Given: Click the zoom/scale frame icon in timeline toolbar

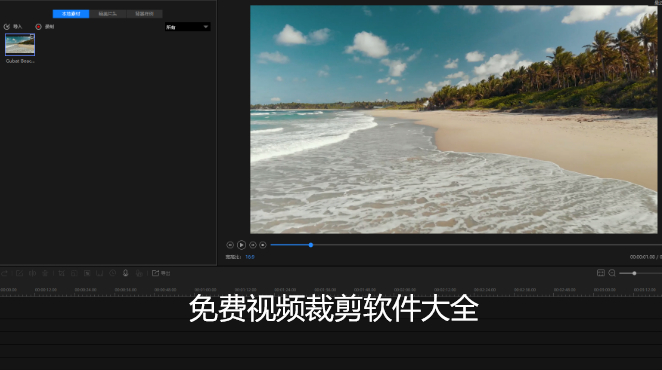Looking at the screenshot, I should 74,273.
